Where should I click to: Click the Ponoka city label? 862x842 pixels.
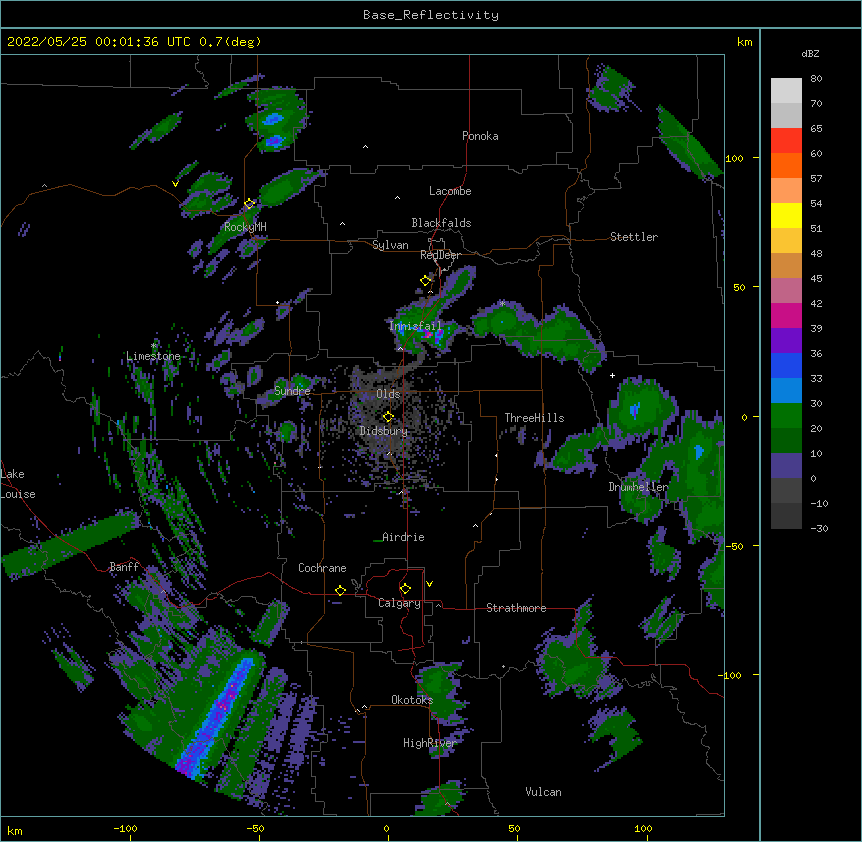[x=480, y=136]
